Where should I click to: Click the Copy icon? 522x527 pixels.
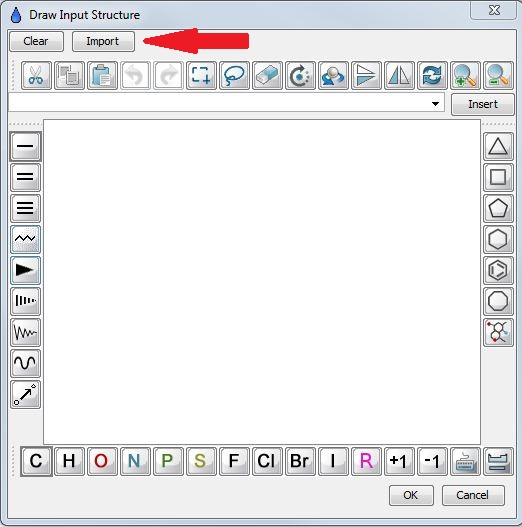[x=69, y=75]
